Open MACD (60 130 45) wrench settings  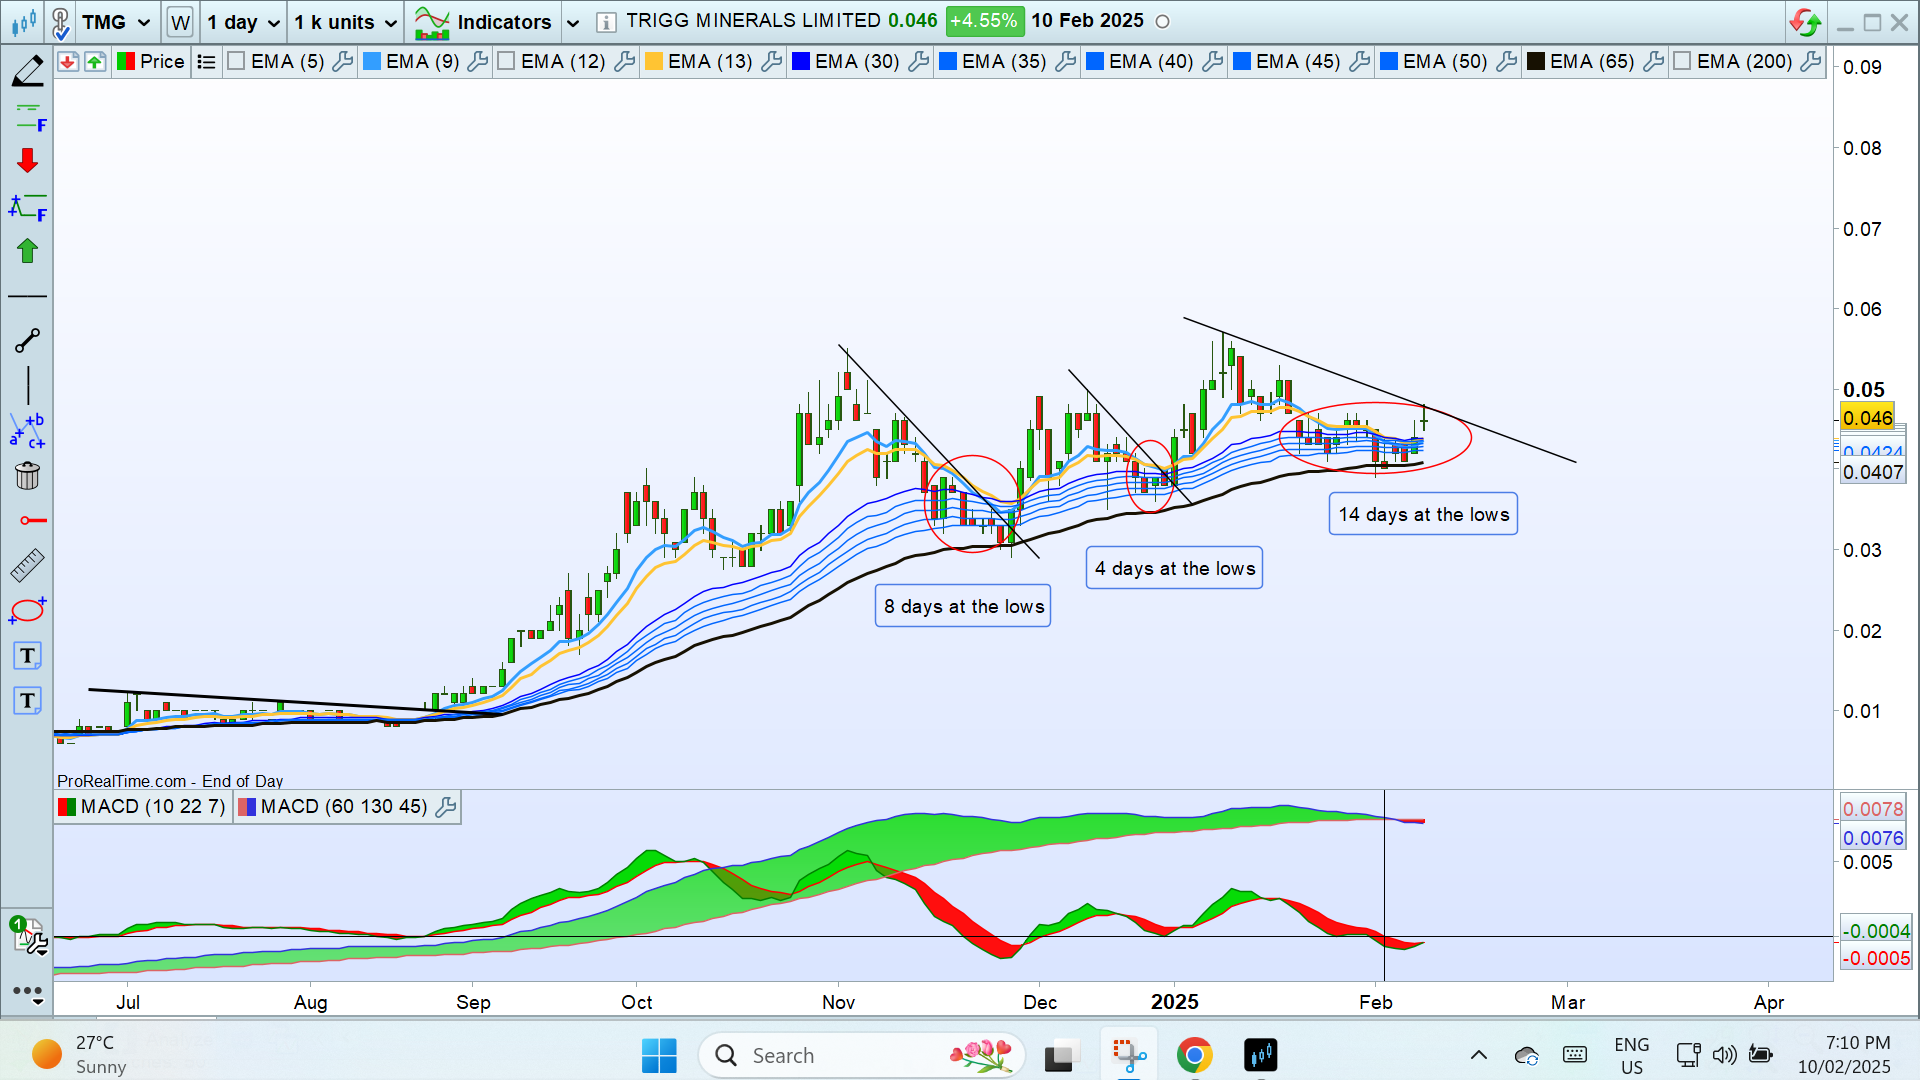click(x=446, y=806)
